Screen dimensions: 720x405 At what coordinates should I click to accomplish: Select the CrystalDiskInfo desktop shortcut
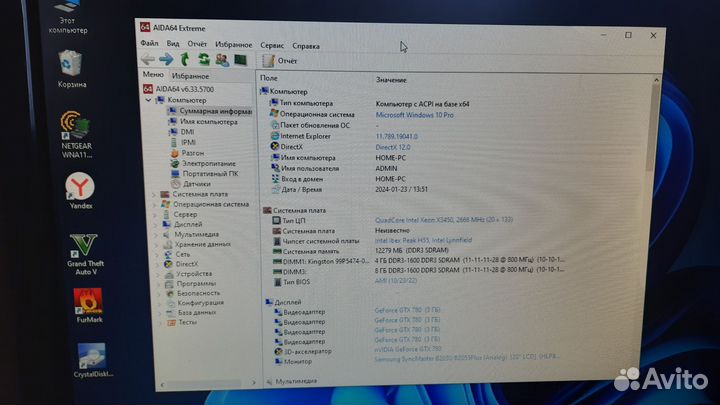[x=89, y=362]
